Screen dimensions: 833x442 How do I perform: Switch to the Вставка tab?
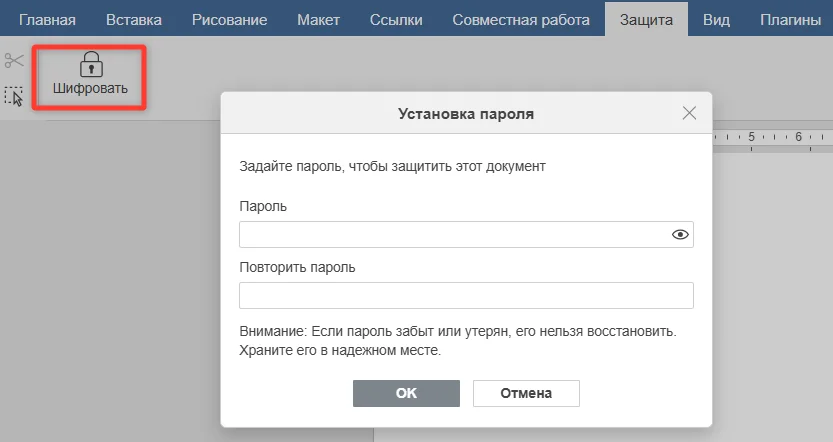tap(134, 20)
